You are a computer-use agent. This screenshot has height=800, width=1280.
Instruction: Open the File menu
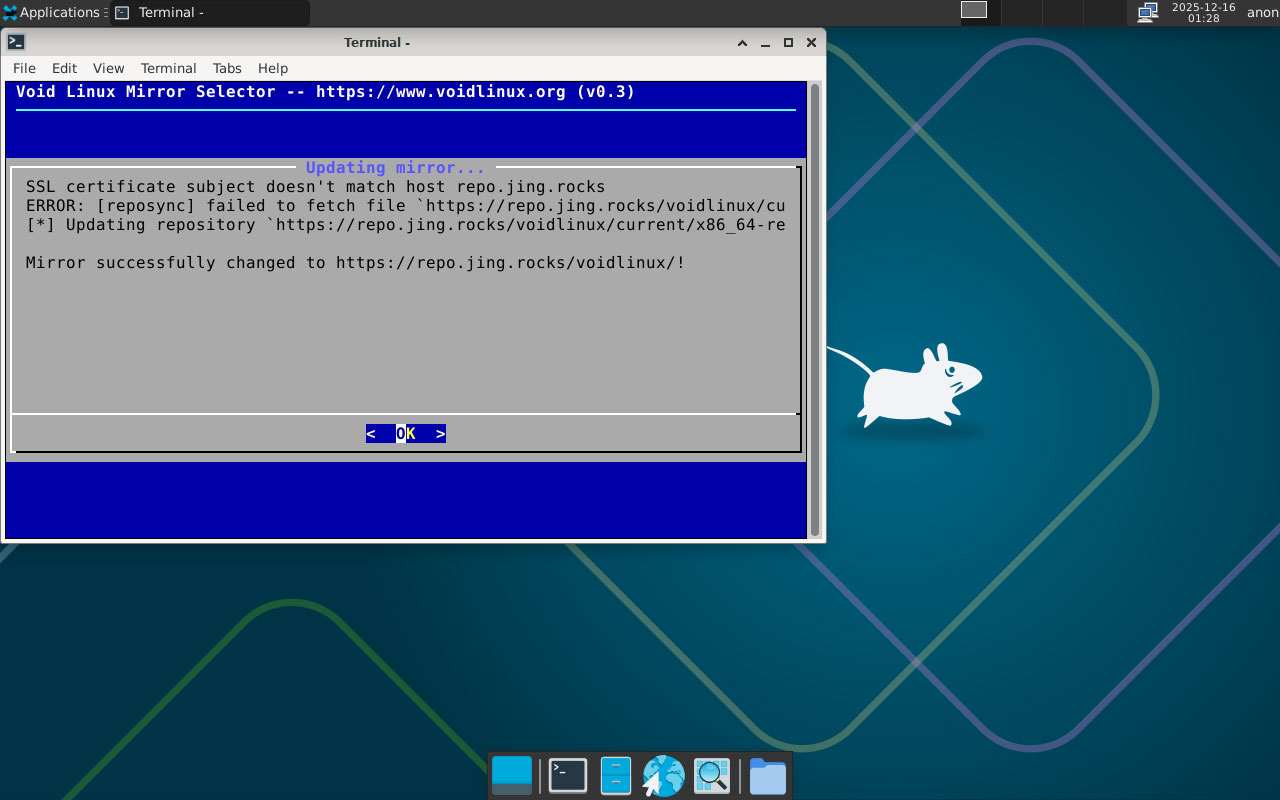[x=24, y=68]
